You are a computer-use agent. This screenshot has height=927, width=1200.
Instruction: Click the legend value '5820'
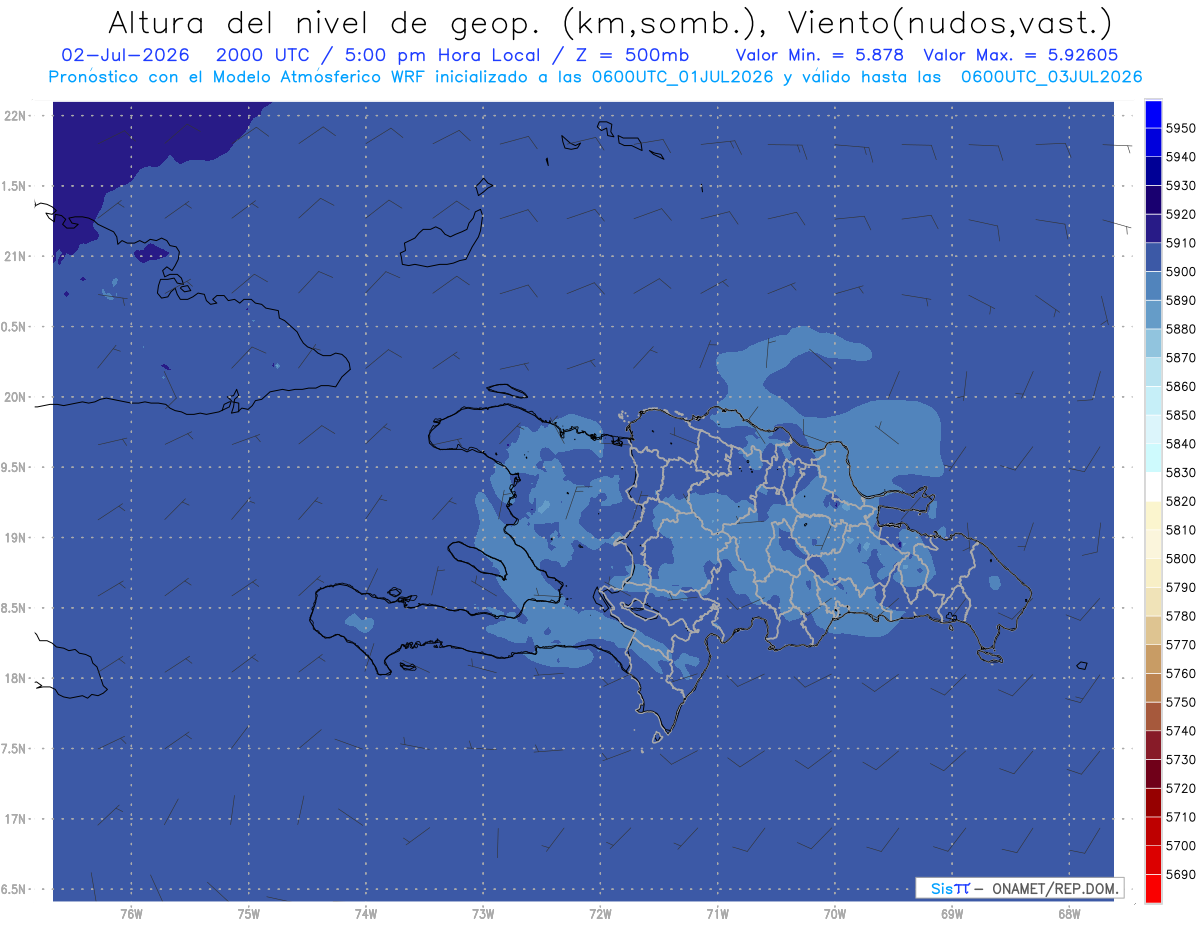pyautogui.click(x=1180, y=501)
